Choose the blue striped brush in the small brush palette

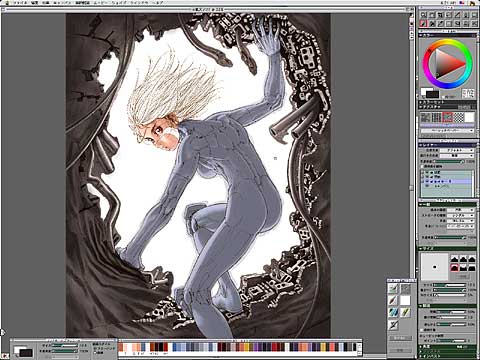[x=394, y=312]
